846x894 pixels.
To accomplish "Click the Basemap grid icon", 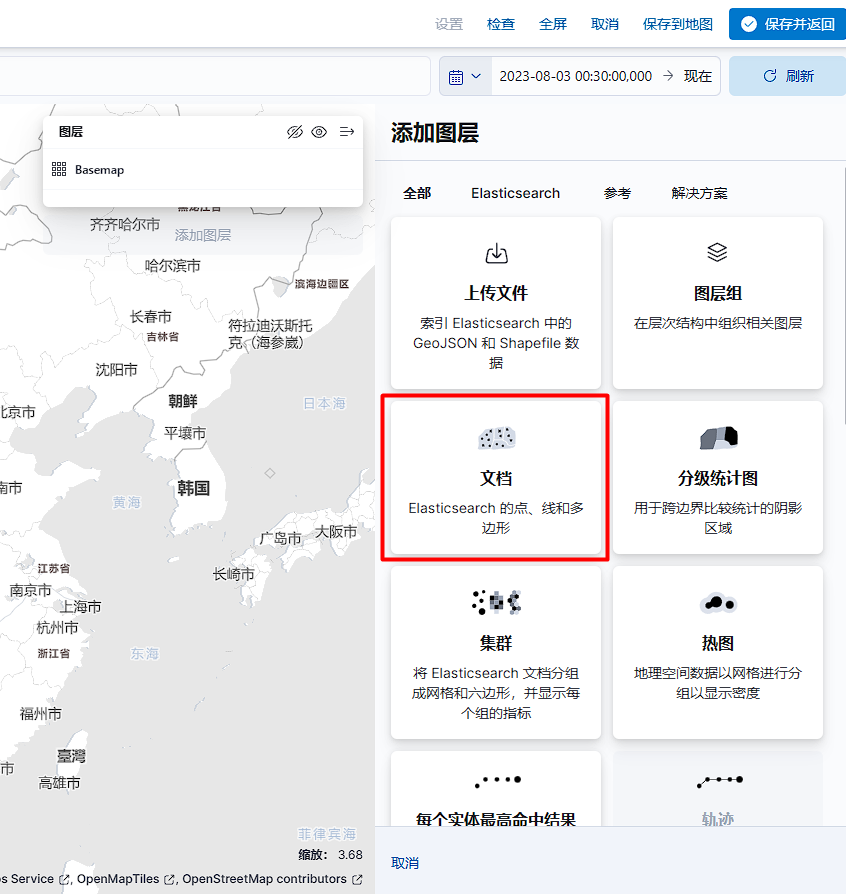I will click(59, 170).
